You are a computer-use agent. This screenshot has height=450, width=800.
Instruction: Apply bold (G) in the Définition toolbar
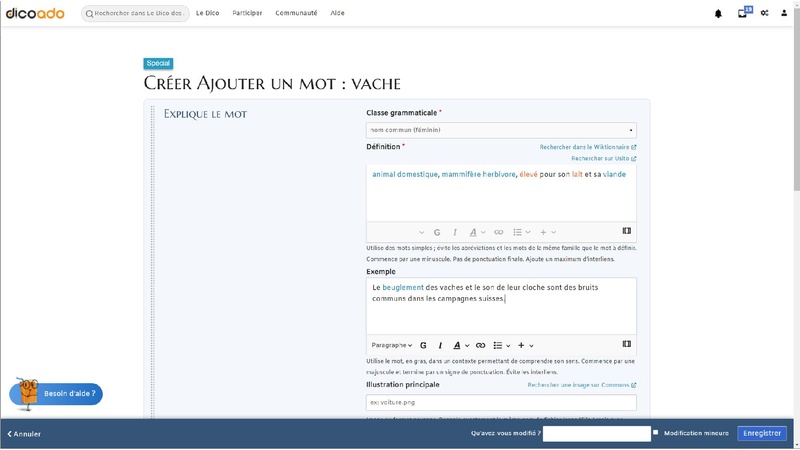tap(437, 232)
